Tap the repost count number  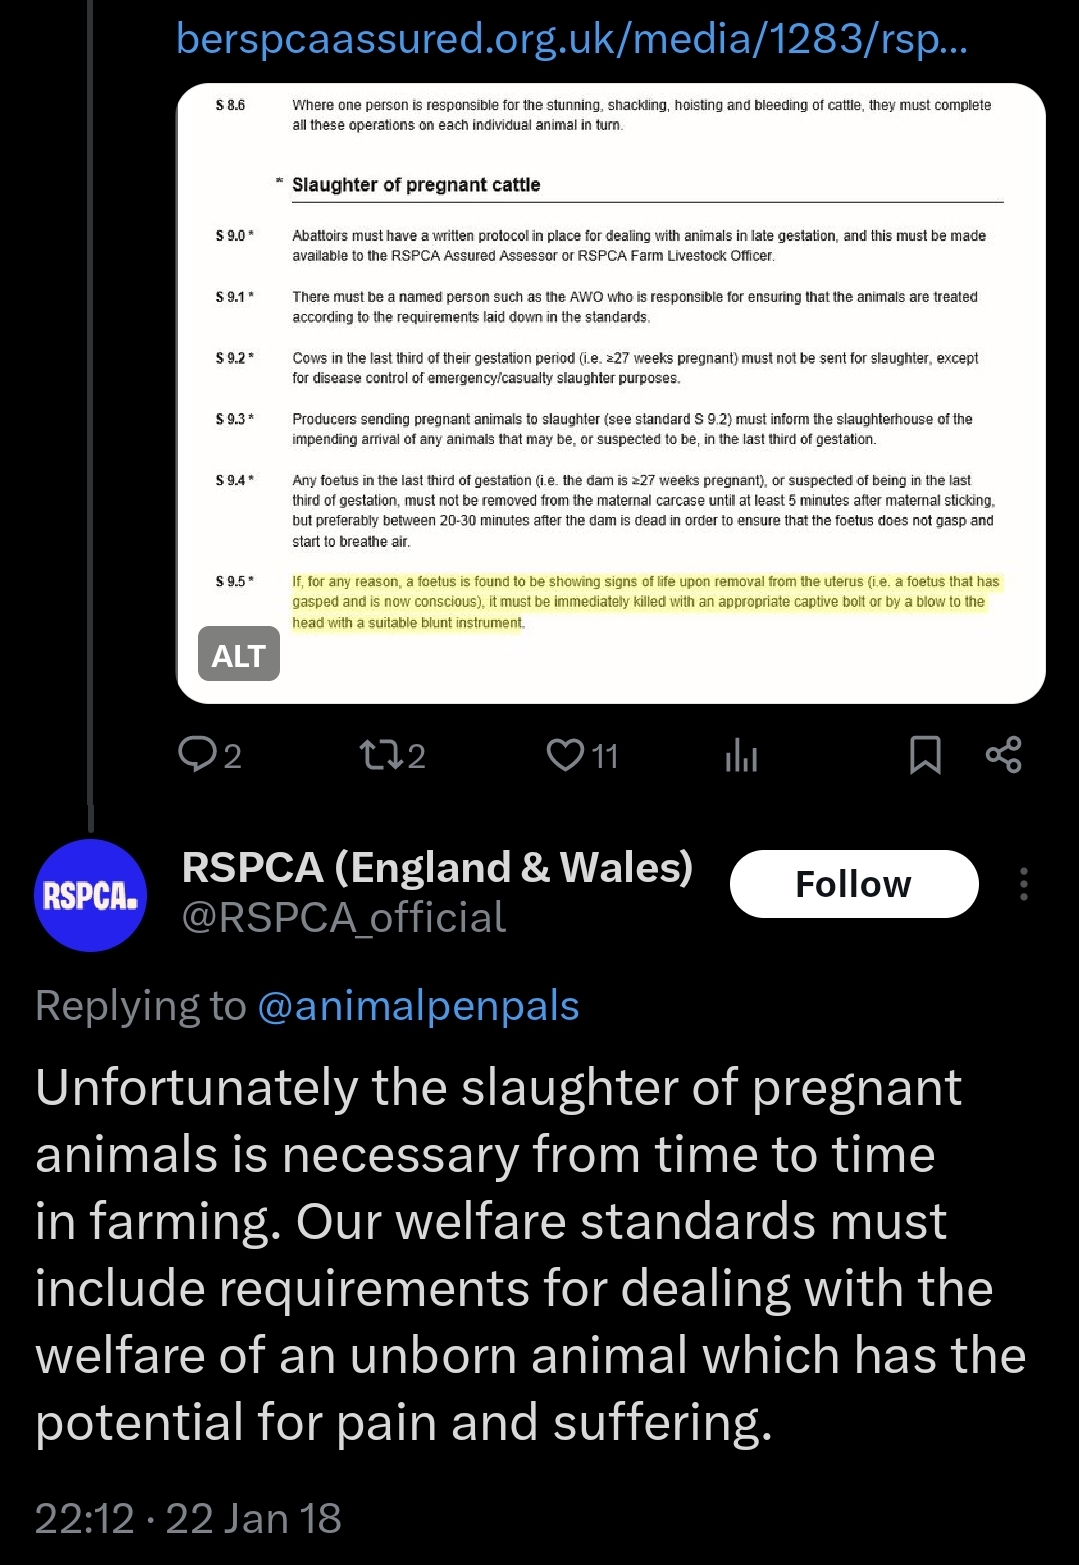pos(417,756)
